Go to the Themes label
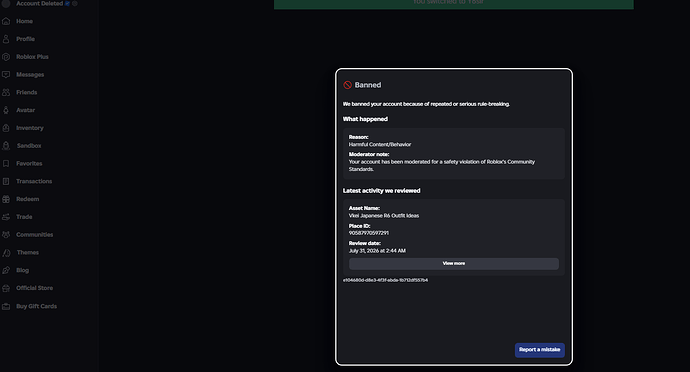Viewport: 690px width, 372px height. [x=28, y=253]
